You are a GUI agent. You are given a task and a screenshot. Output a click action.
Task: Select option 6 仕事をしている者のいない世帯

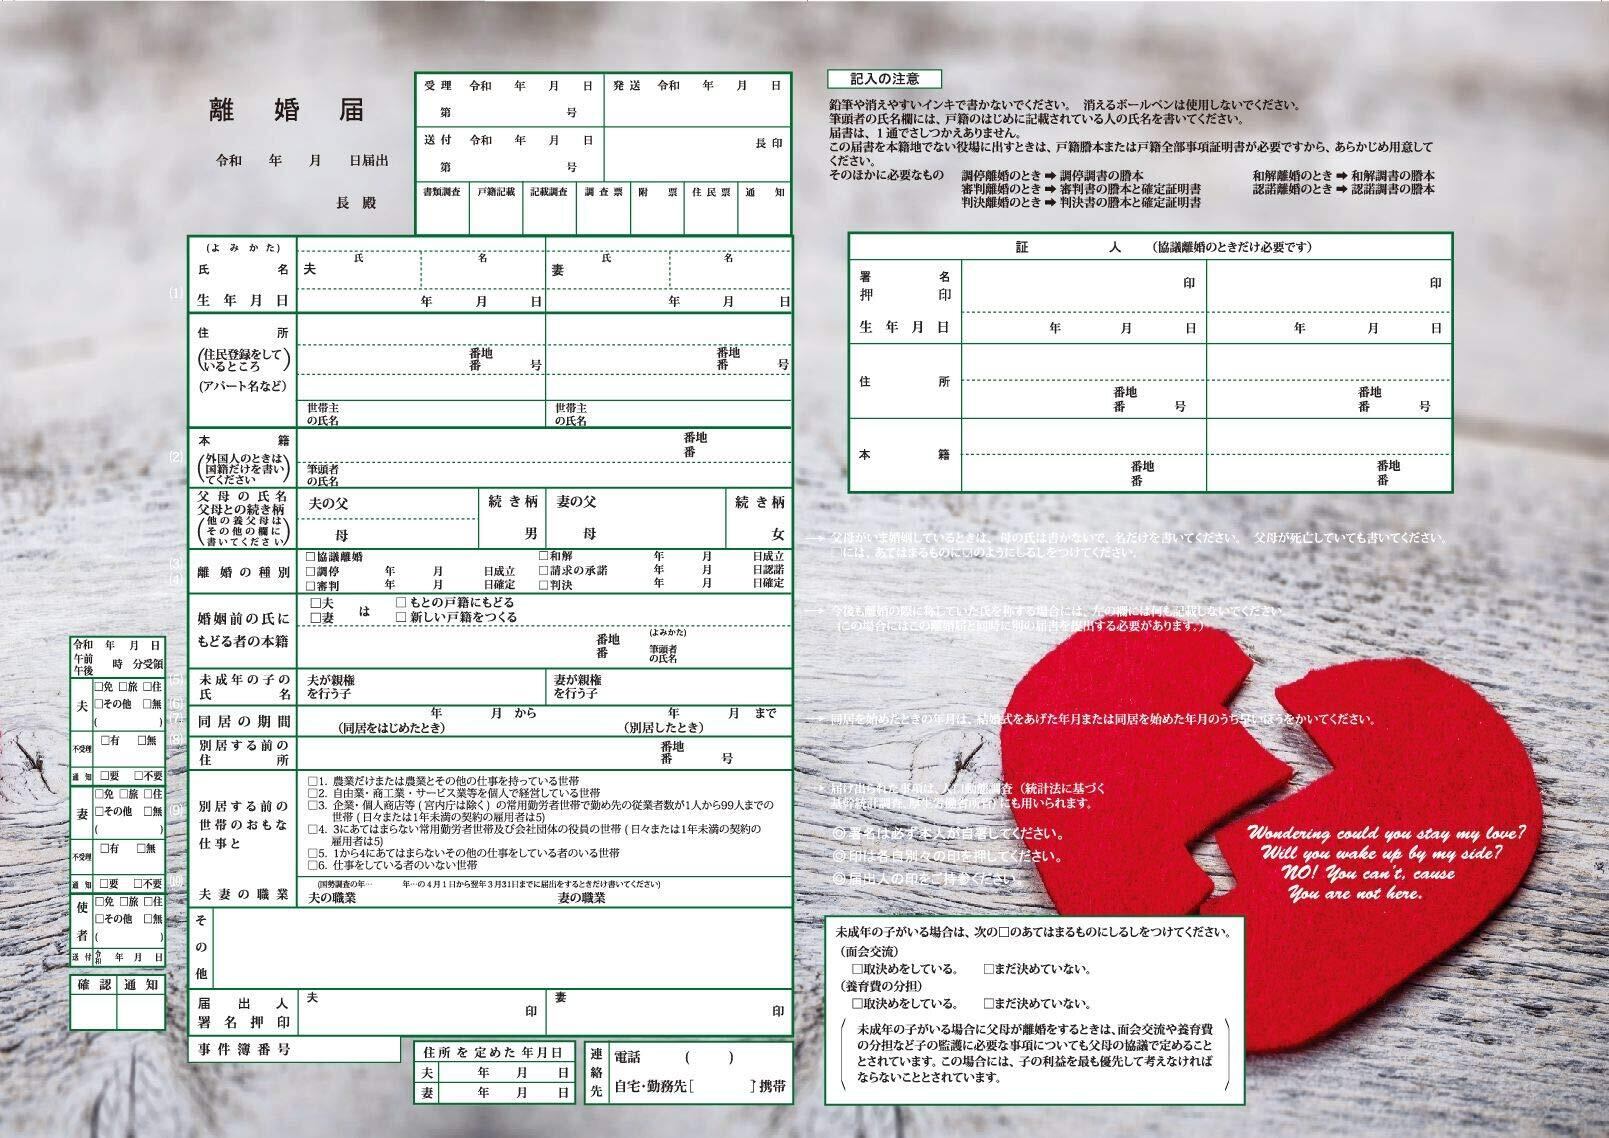[313, 865]
